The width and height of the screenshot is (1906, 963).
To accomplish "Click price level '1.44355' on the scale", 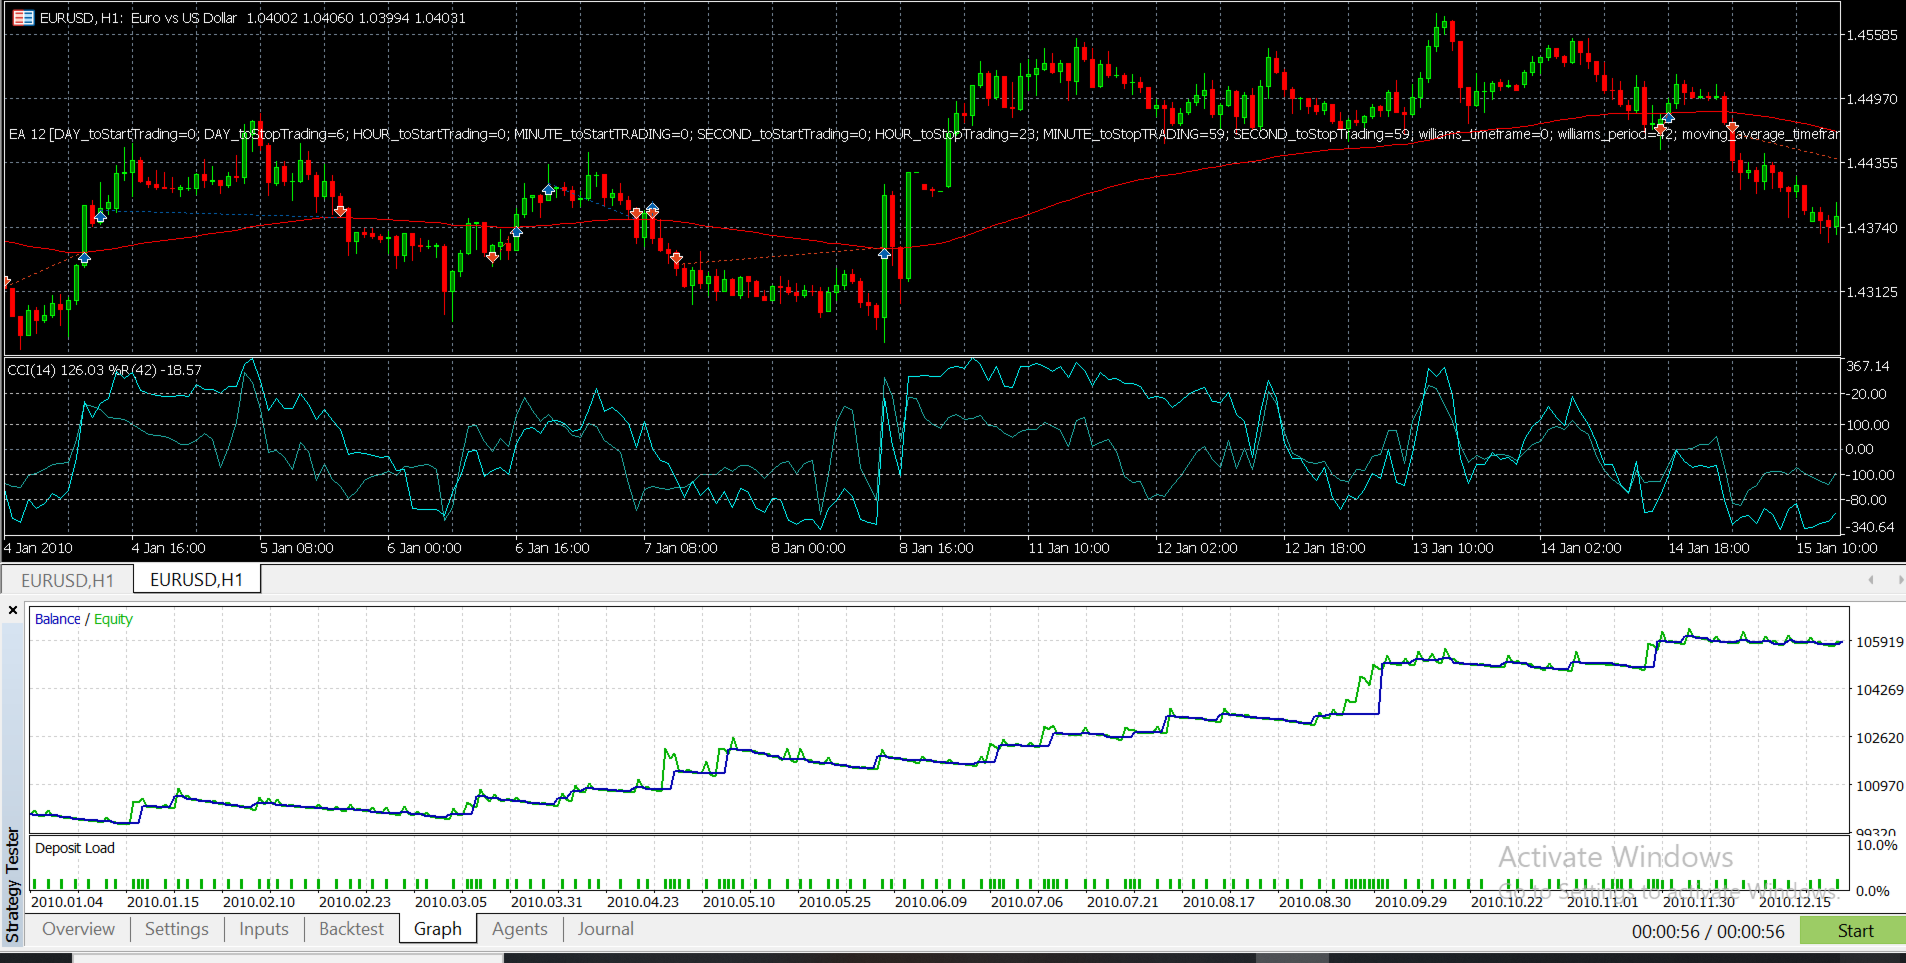I will (1871, 163).
